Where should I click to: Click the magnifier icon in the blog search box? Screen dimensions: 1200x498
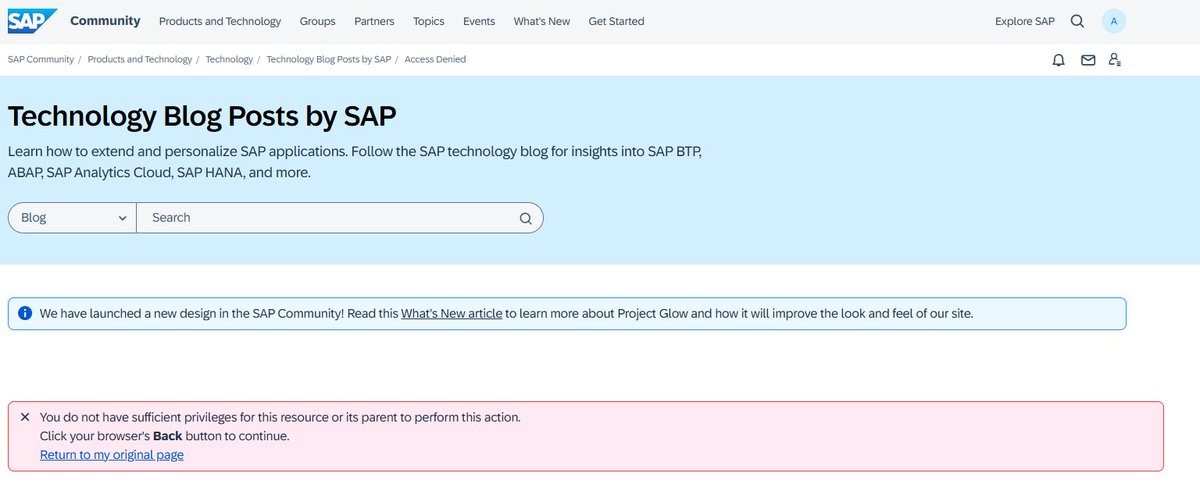click(x=526, y=218)
